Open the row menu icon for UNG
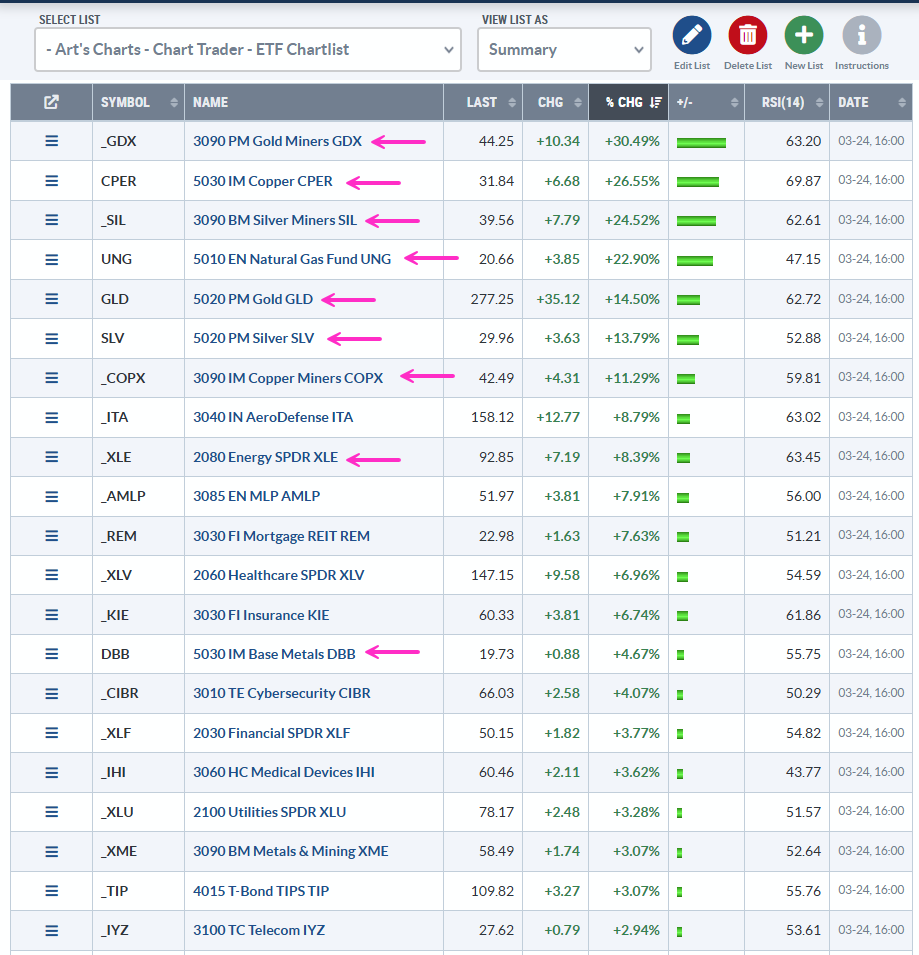This screenshot has height=955, width=919. pos(52,259)
